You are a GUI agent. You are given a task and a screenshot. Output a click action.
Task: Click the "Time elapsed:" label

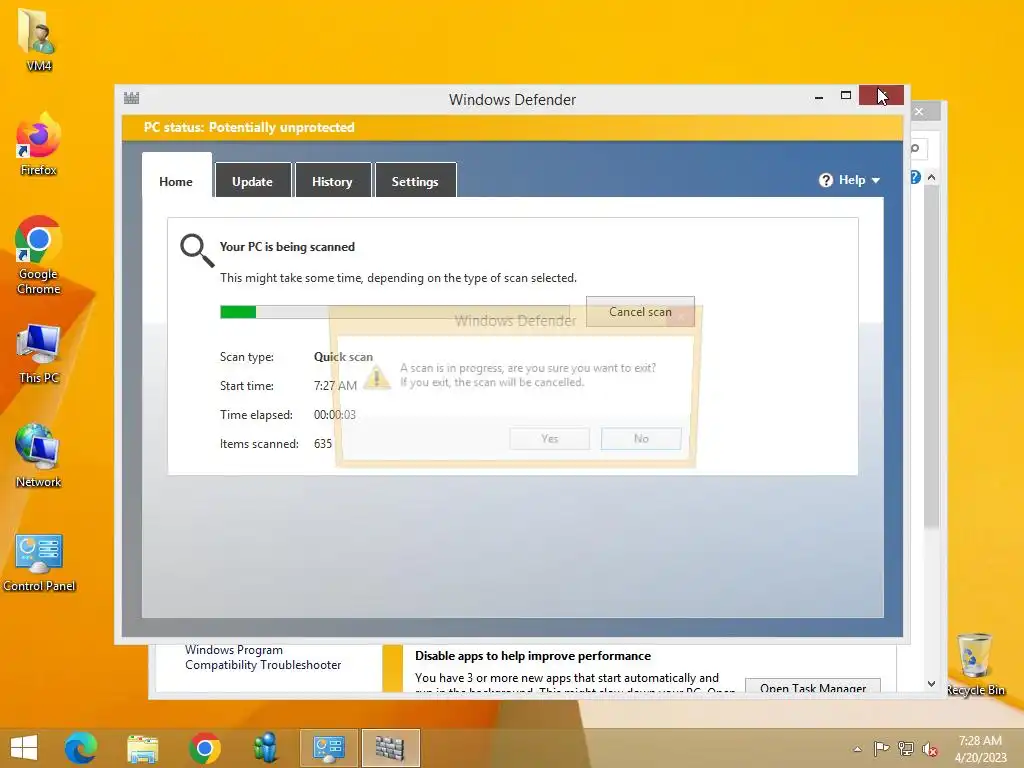pyautogui.click(x=256, y=415)
